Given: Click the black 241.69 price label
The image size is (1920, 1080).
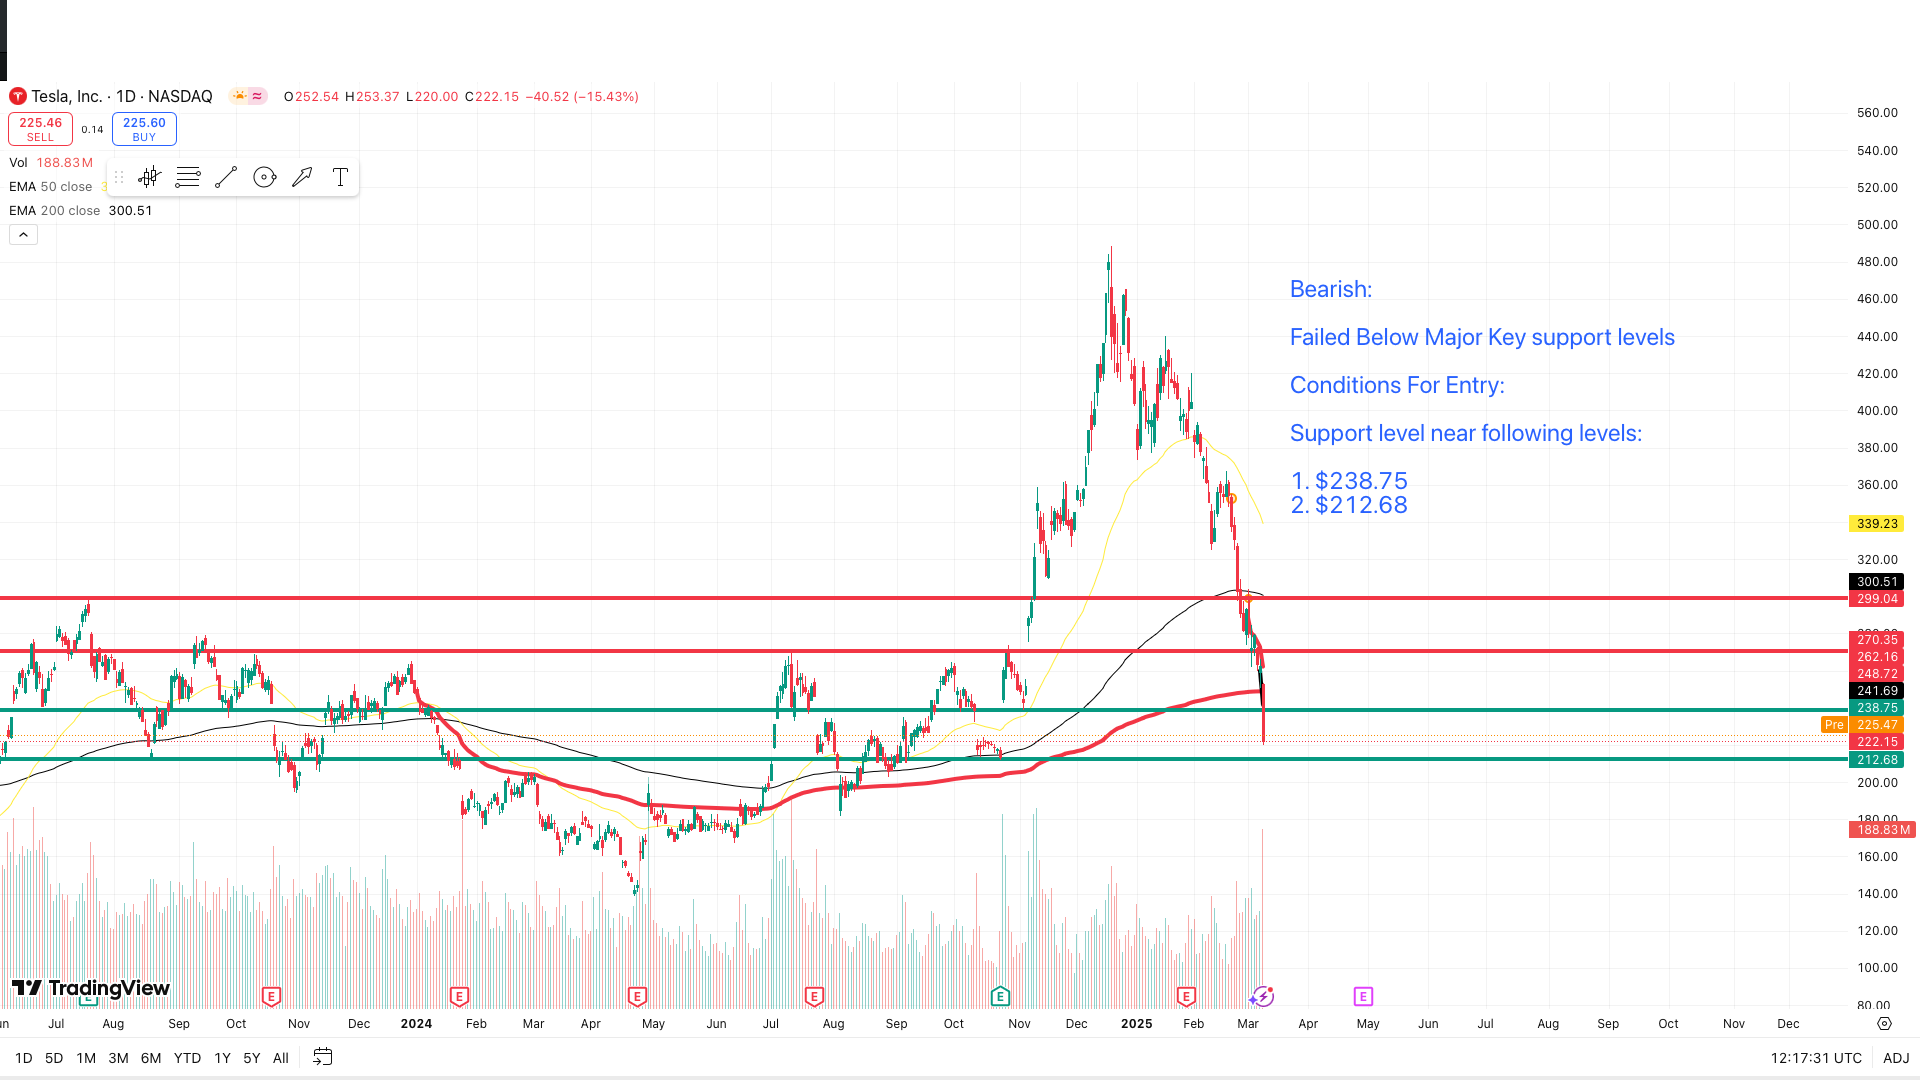Looking at the screenshot, I should tap(1876, 691).
